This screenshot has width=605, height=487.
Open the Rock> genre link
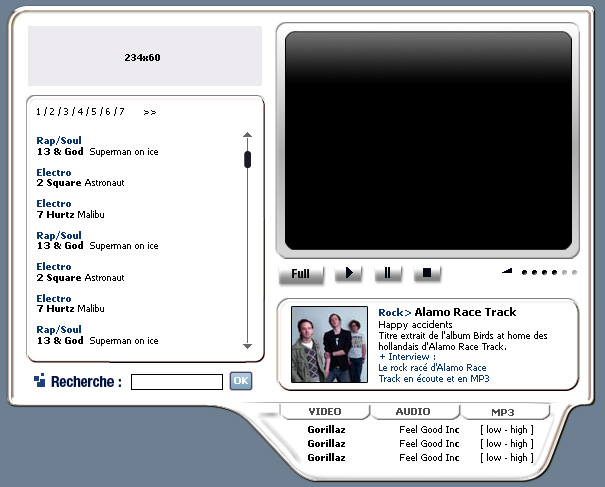(394, 312)
